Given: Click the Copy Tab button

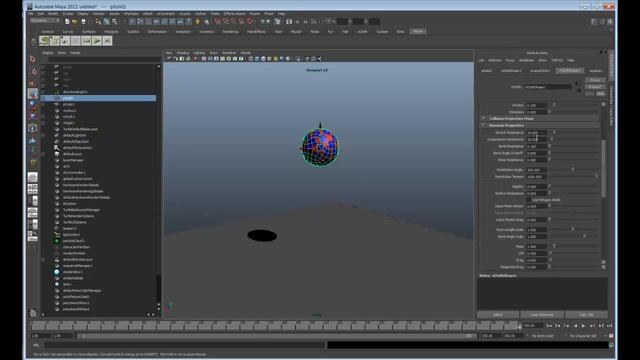Looking at the screenshot, I should pos(586,315).
